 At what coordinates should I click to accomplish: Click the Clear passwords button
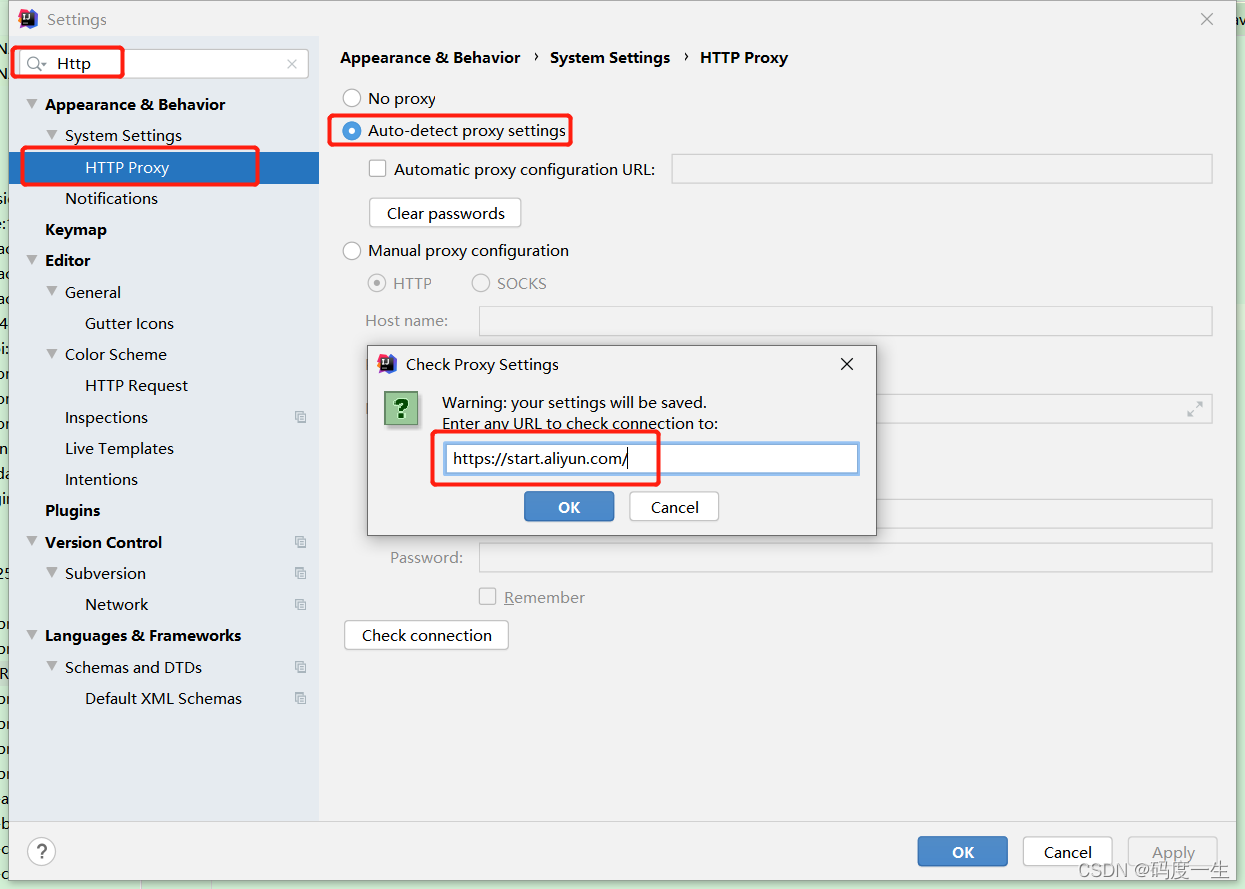(x=445, y=213)
